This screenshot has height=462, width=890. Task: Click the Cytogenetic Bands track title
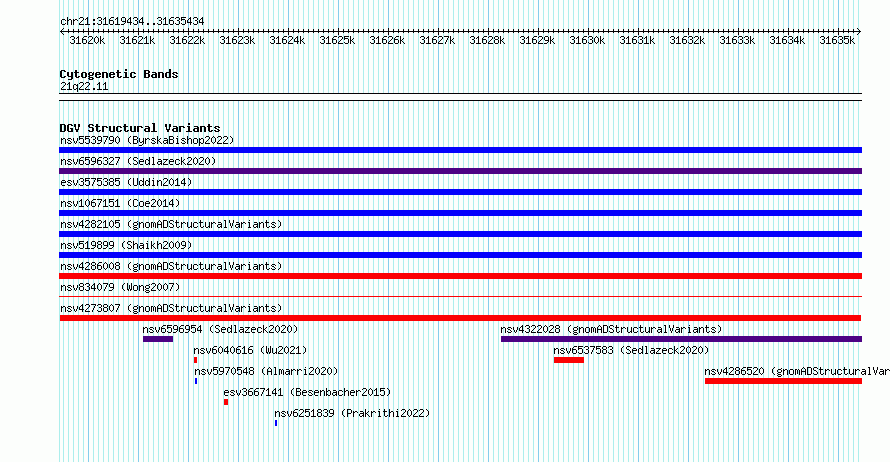pyautogui.click(x=119, y=74)
